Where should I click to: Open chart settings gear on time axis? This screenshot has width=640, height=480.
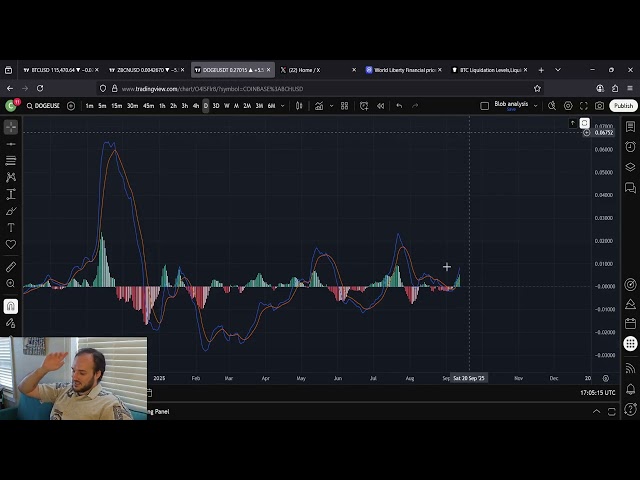(x=605, y=379)
